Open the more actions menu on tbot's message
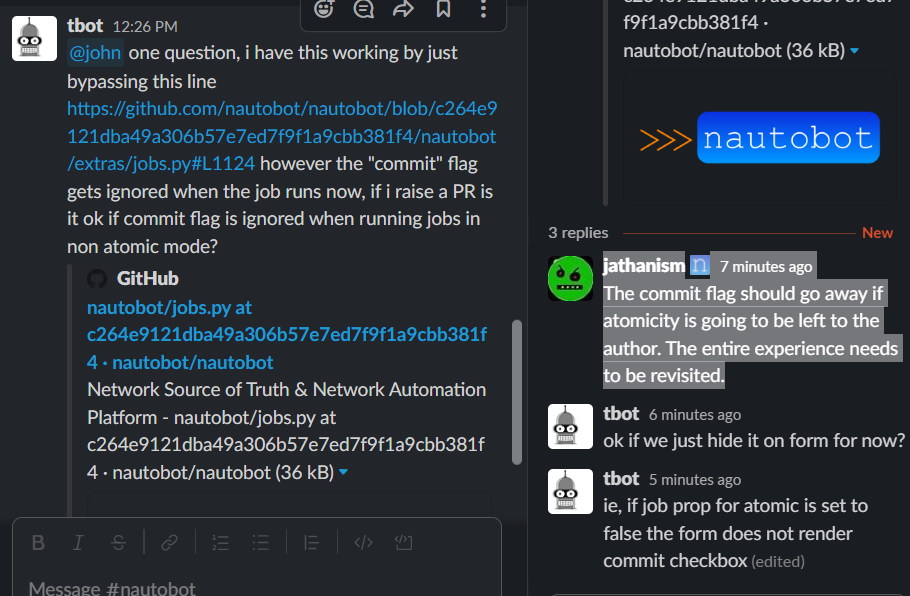The image size is (910, 596). tap(483, 10)
